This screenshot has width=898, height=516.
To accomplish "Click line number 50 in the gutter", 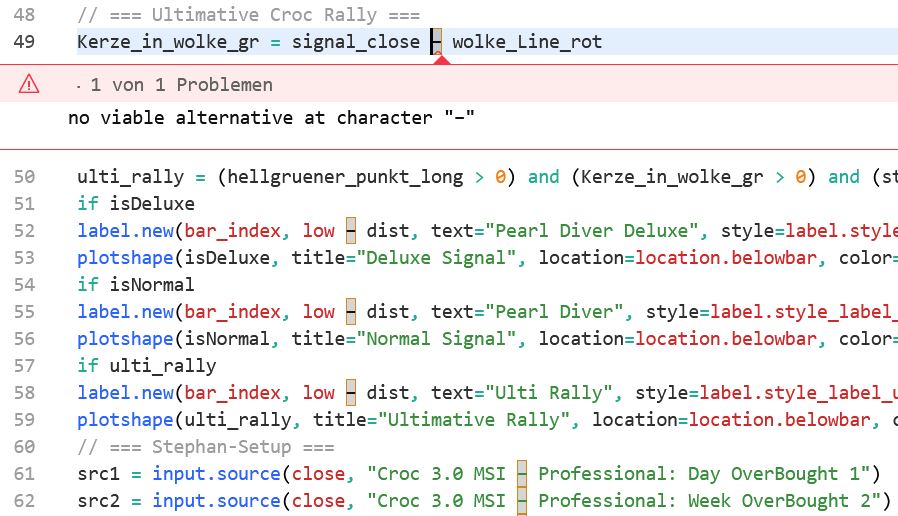I will 25,177.
